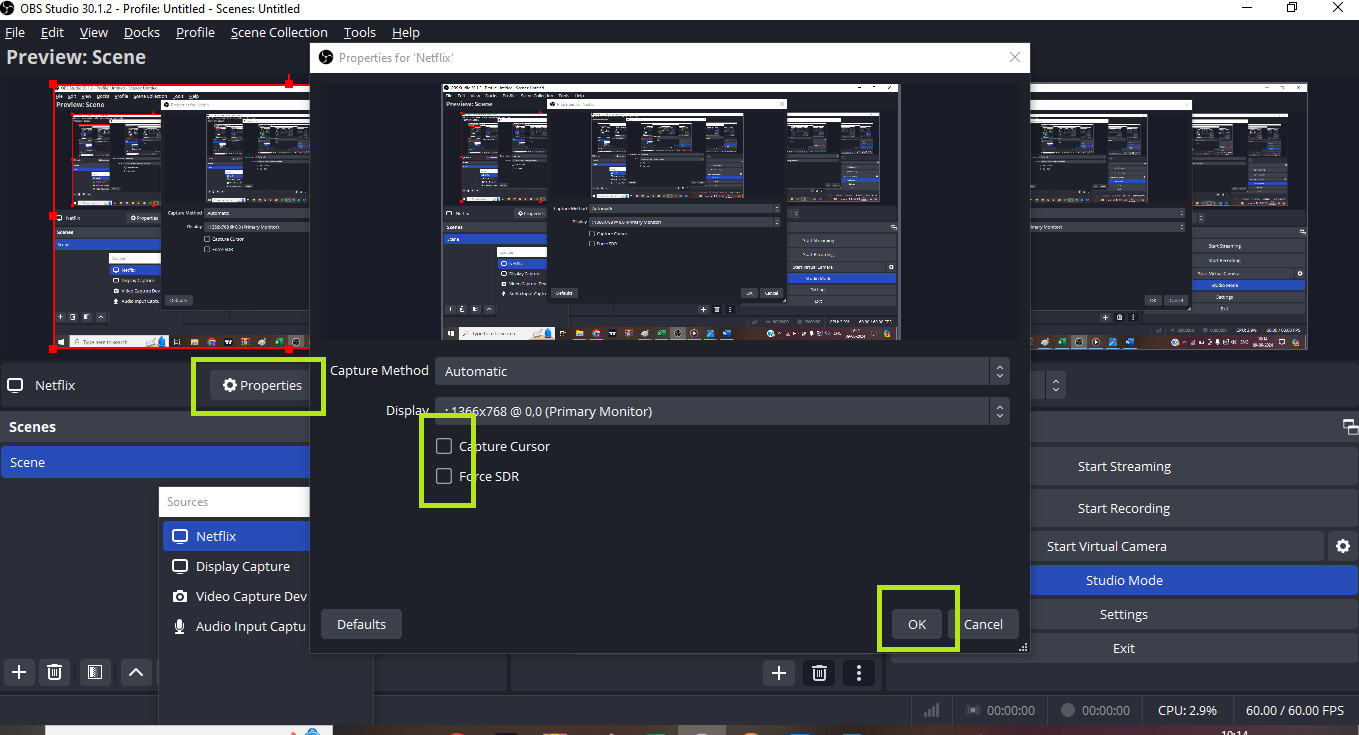Open the Capture Method dropdown
This screenshot has width=1359, height=735.
click(722, 371)
